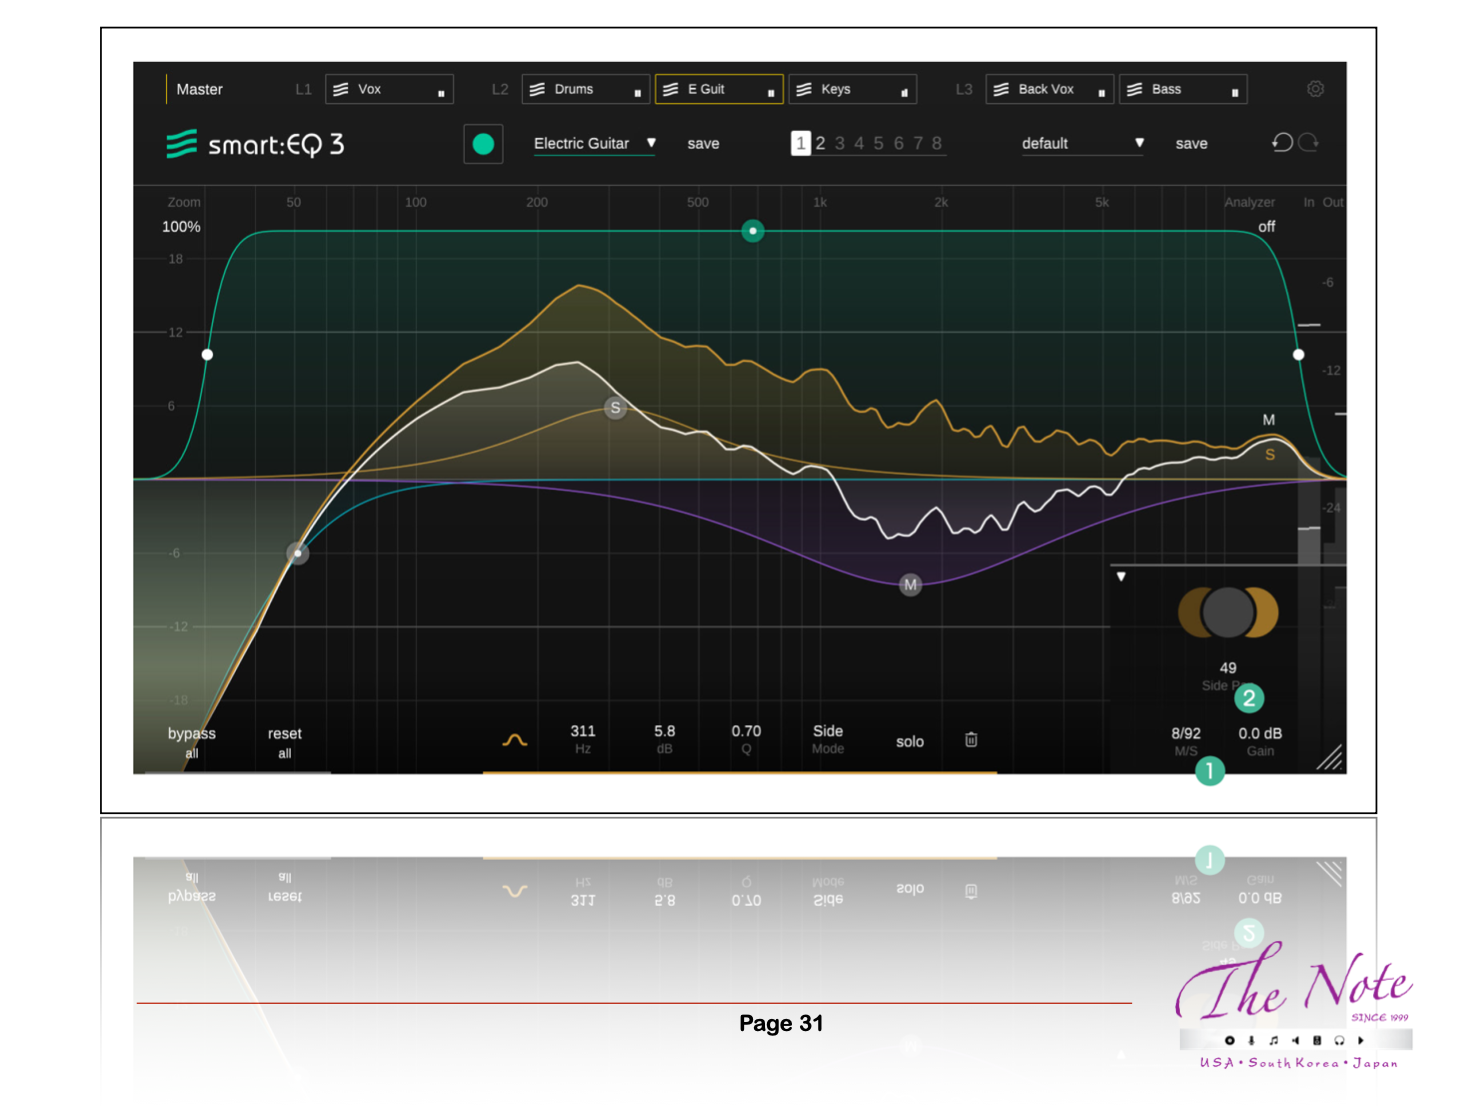Select the S filter node on the orange curve

615,408
